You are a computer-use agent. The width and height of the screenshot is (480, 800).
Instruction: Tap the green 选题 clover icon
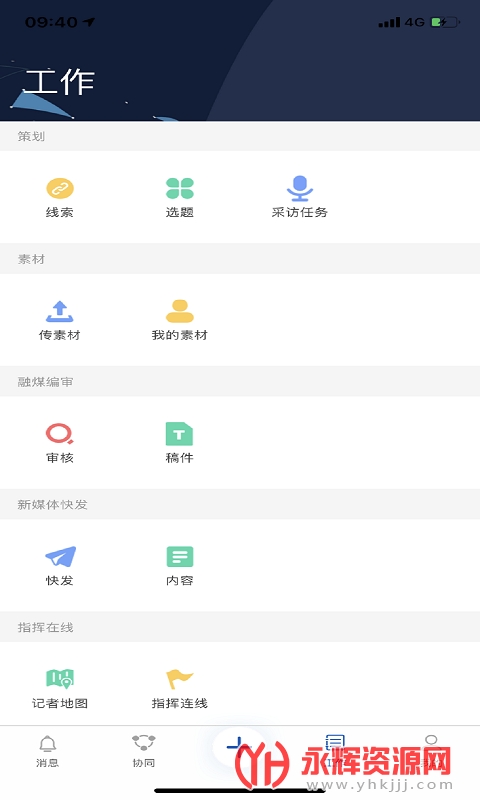[180, 188]
